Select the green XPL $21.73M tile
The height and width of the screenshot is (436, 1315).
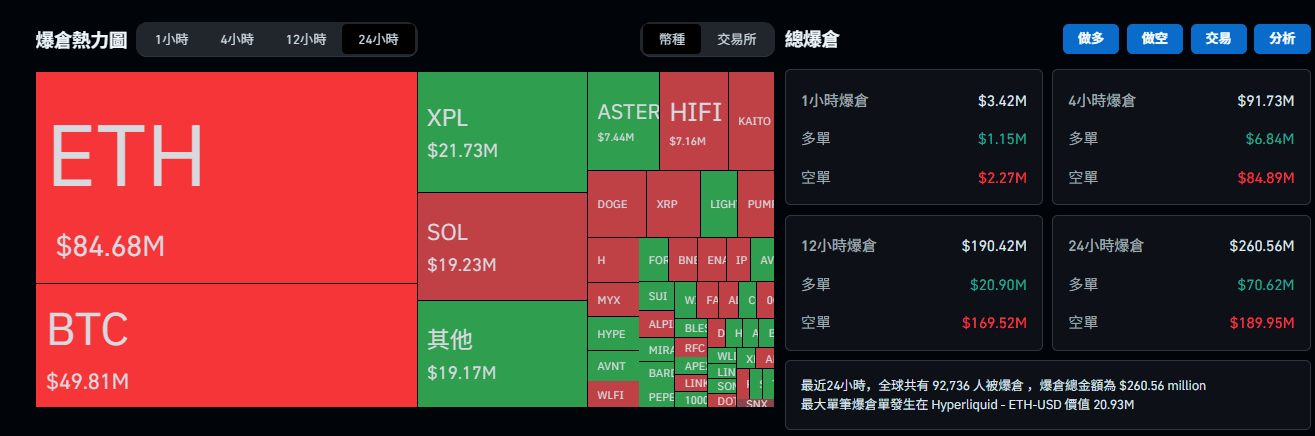(x=501, y=131)
